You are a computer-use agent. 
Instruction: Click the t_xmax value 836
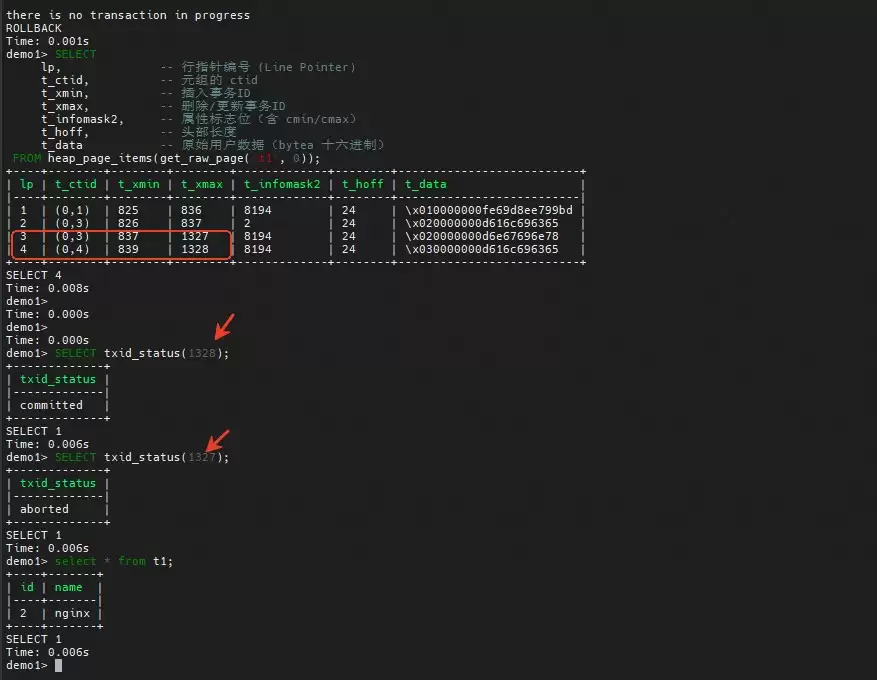click(191, 210)
